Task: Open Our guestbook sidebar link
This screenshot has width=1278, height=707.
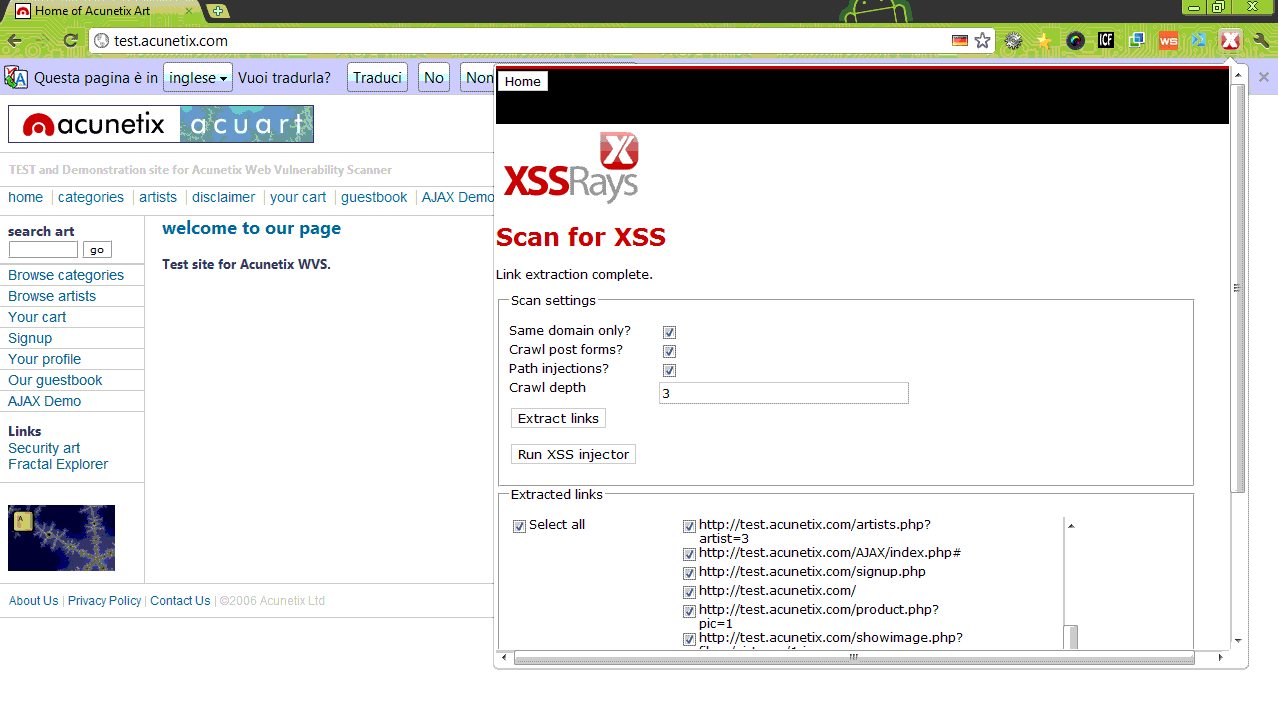Action: 55,380
